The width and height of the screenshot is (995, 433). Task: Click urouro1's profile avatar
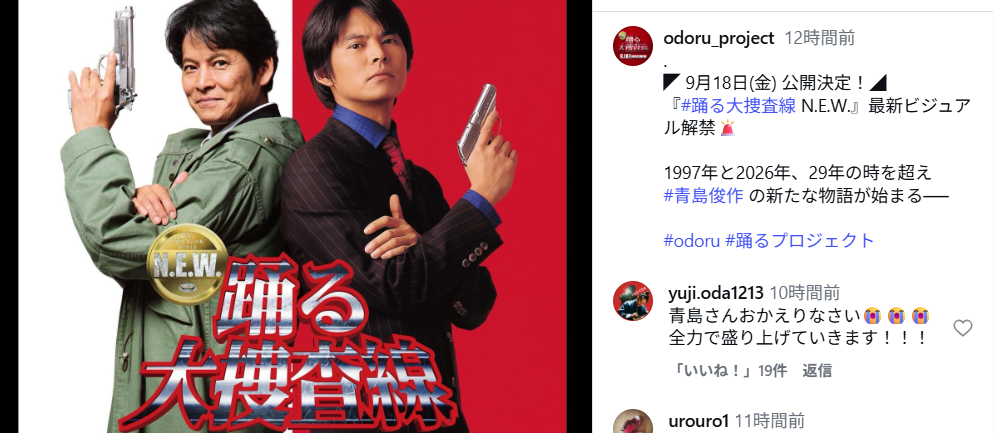[x=633, y=422]
